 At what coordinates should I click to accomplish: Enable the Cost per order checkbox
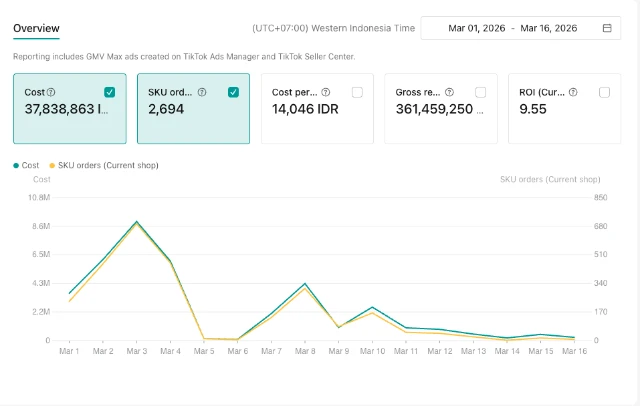pyautogui.click(x=357, y=92)
